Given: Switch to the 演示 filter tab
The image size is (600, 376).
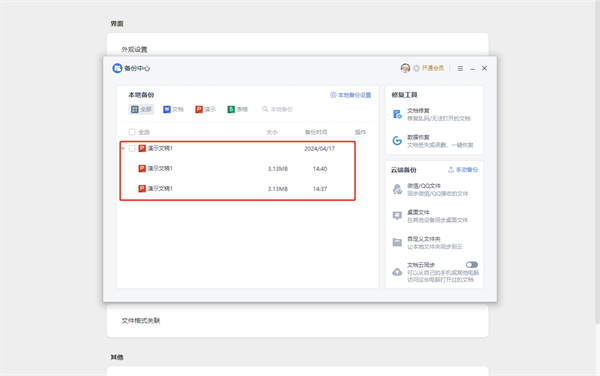Looking at the screenshot, I should pos(205,109).
